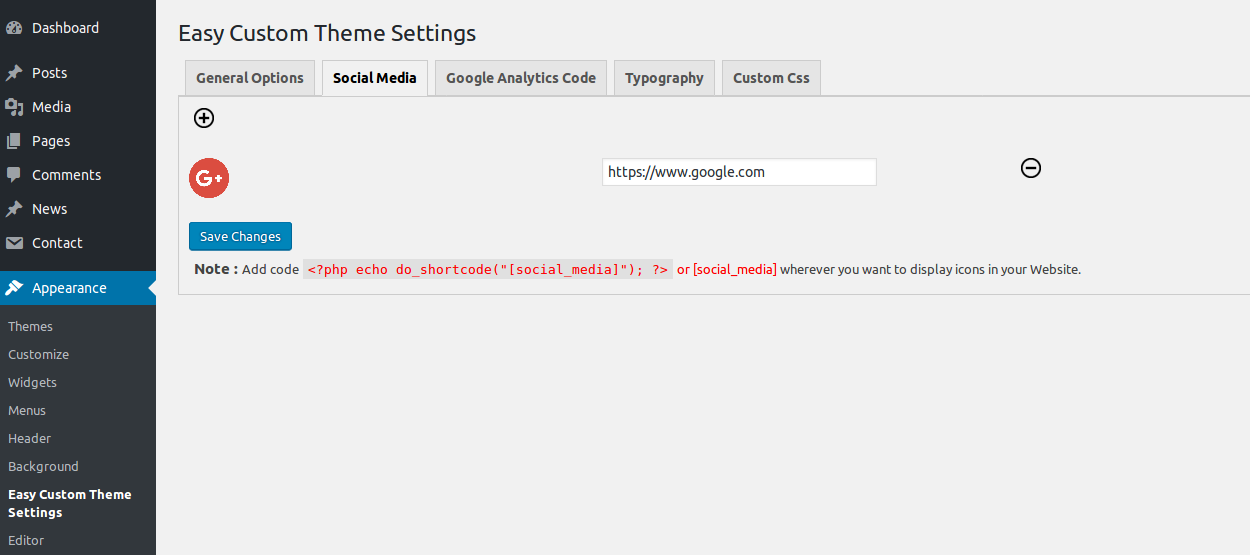Click the Dashboard gauge icon in sidebar
Screen dimensions: 1250x555
click(x=14, y=28)
